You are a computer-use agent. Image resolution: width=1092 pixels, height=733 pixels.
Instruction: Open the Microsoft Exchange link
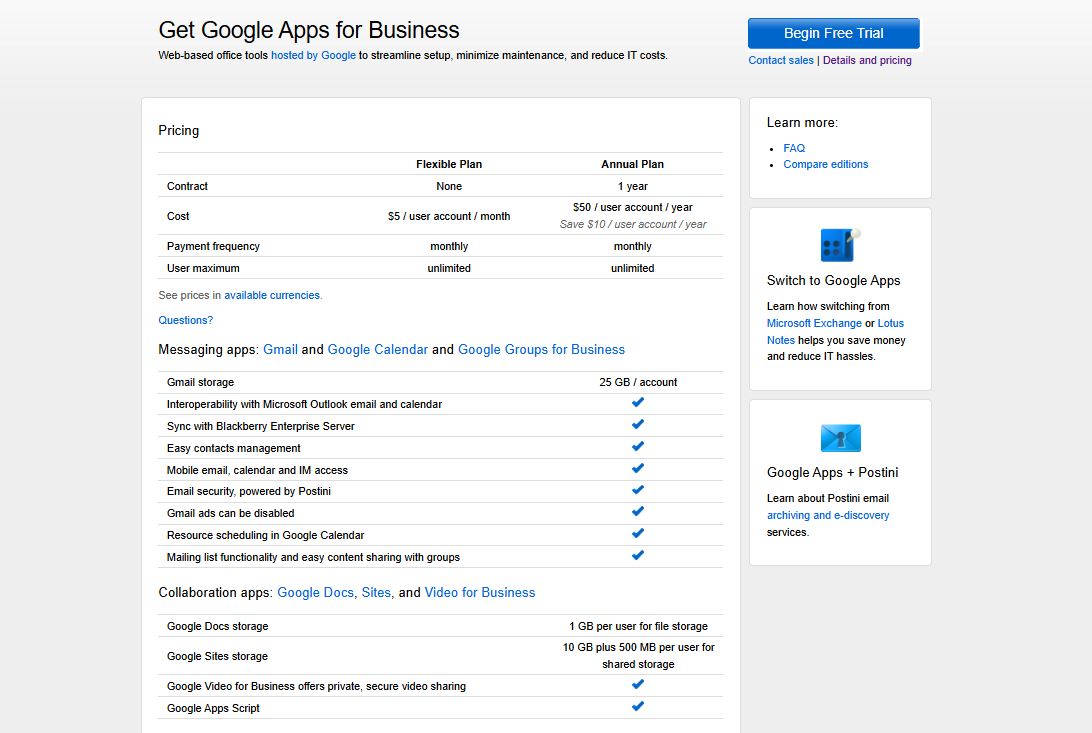pyautogui.click(x=814, y=324)
